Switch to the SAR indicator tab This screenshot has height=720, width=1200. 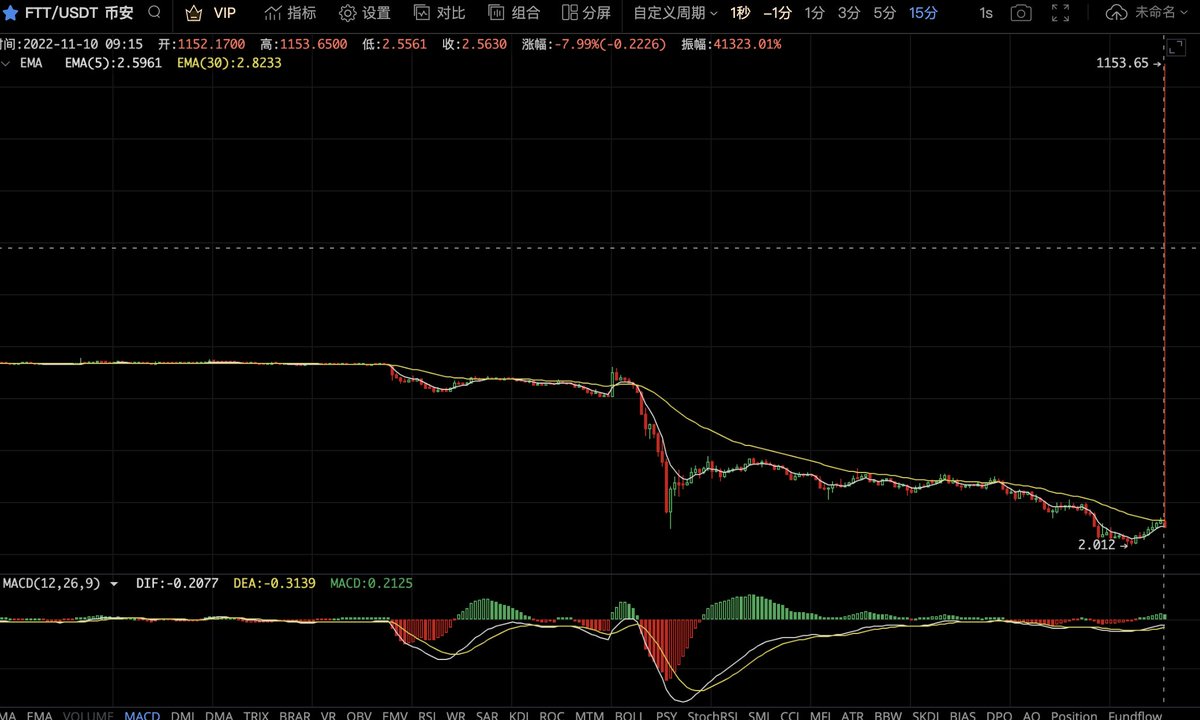pyautogui.click(x=487, y=716)
